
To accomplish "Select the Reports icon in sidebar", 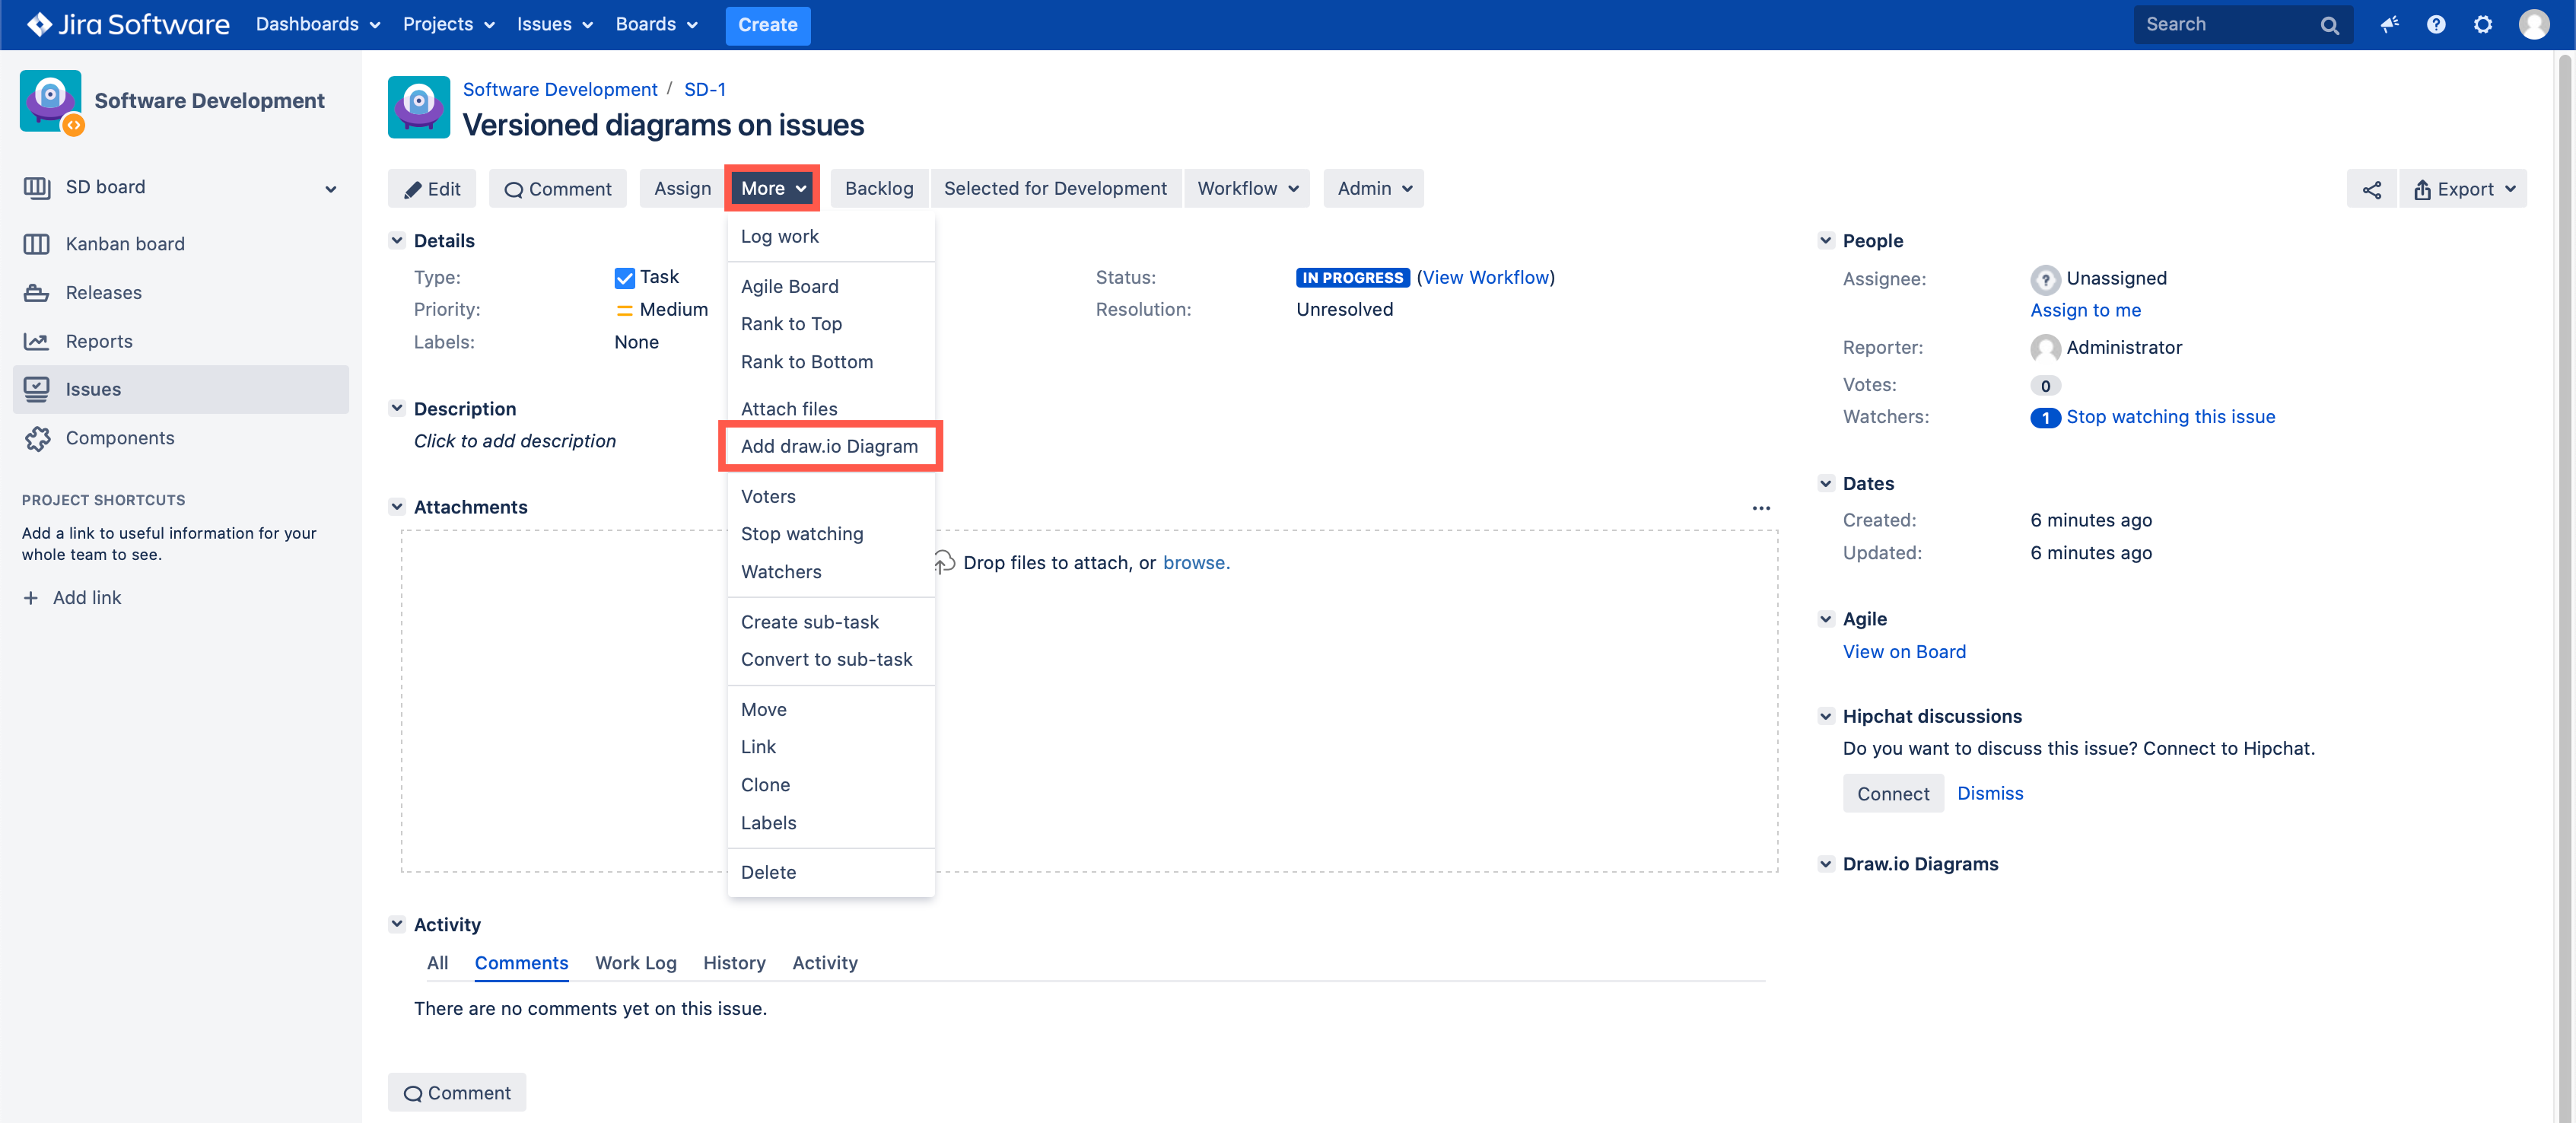I will (36, 340).
